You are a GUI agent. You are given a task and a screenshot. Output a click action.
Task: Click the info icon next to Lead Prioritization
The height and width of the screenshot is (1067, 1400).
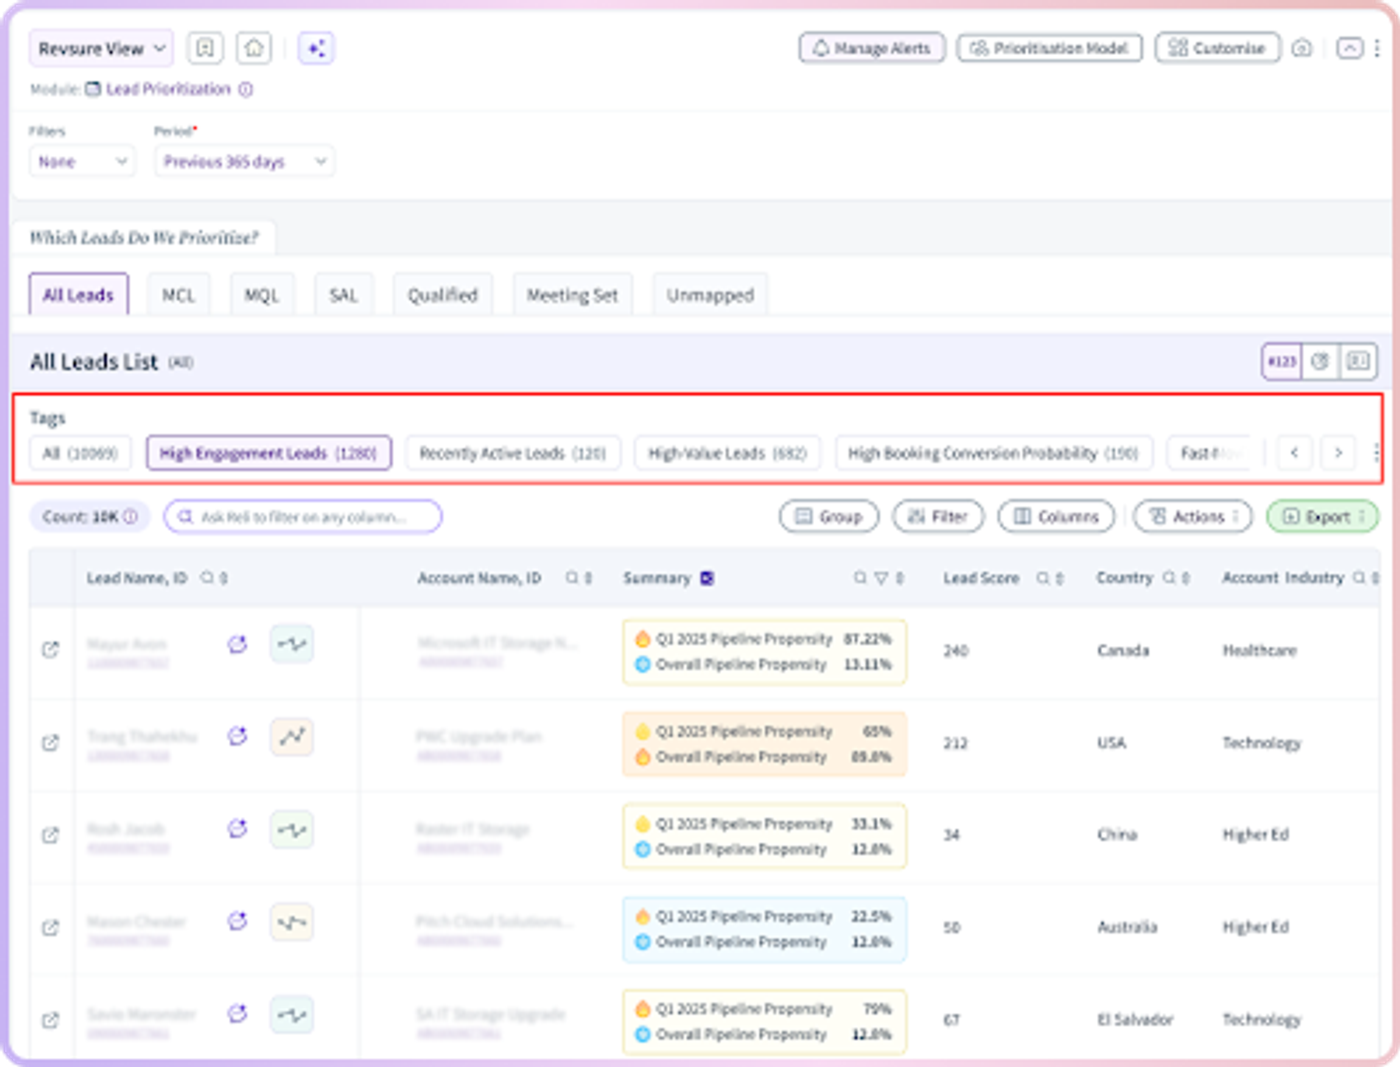click(246, 89)
